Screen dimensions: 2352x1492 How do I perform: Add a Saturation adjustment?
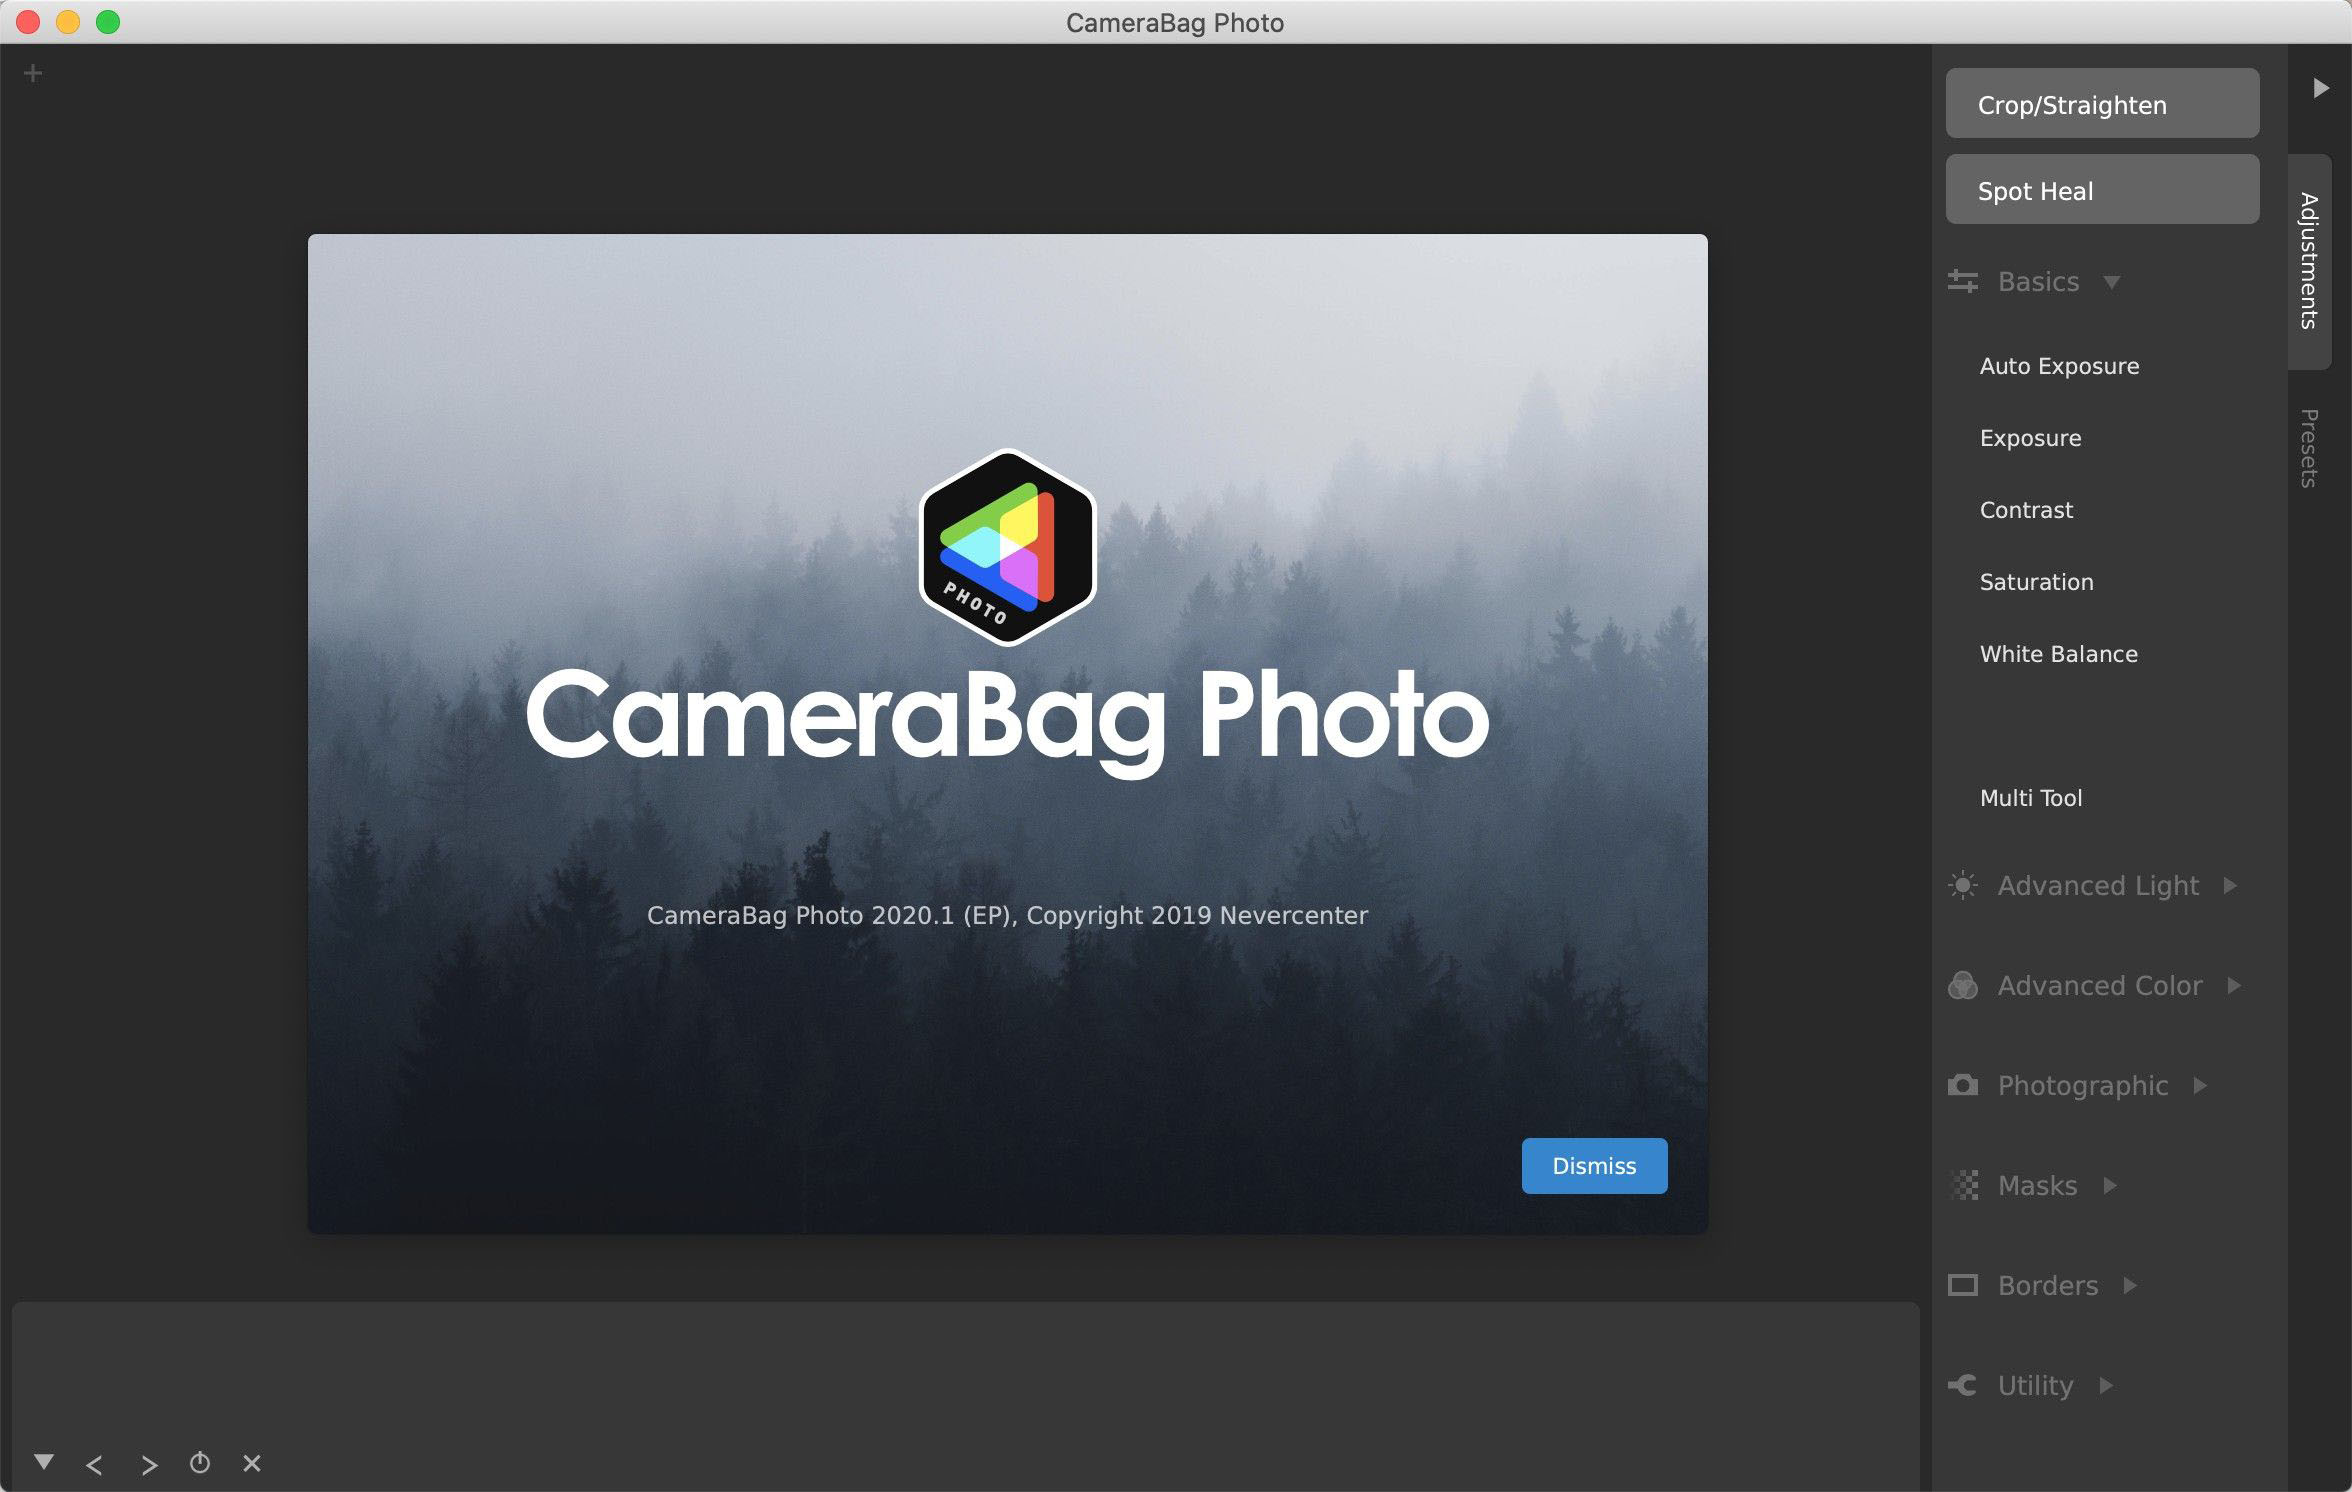click(x=2036, y=582)
